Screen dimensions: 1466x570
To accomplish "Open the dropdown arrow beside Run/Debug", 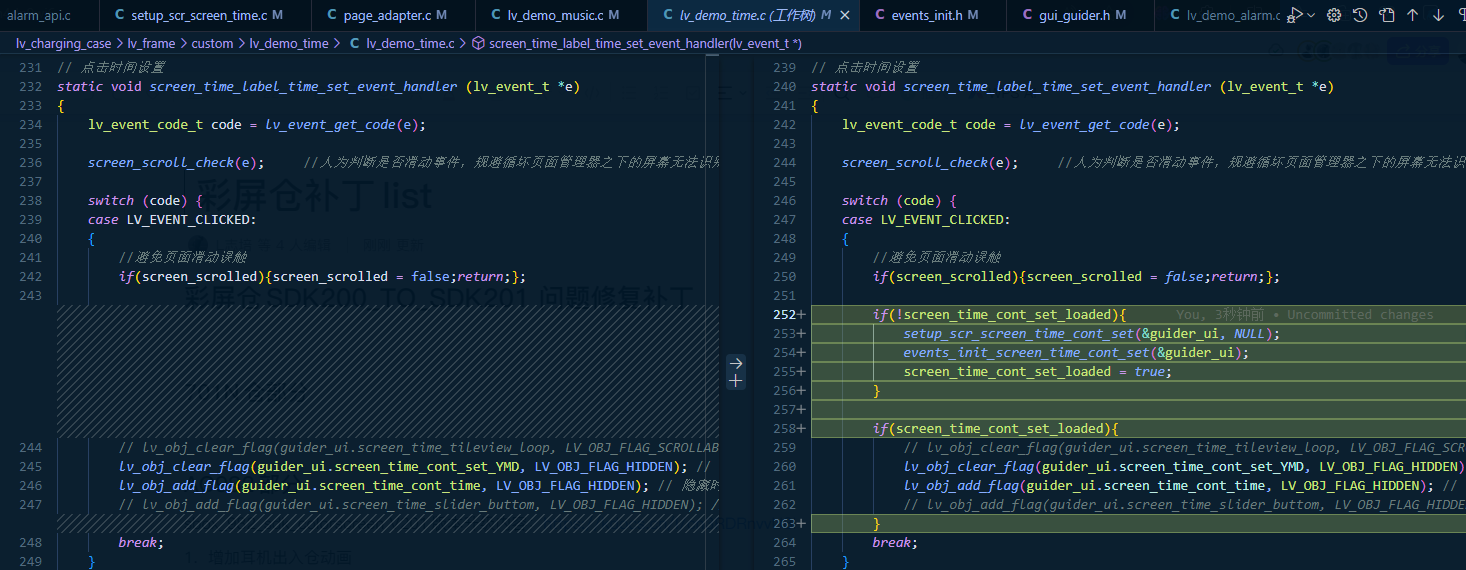I will click(1312, 15).
